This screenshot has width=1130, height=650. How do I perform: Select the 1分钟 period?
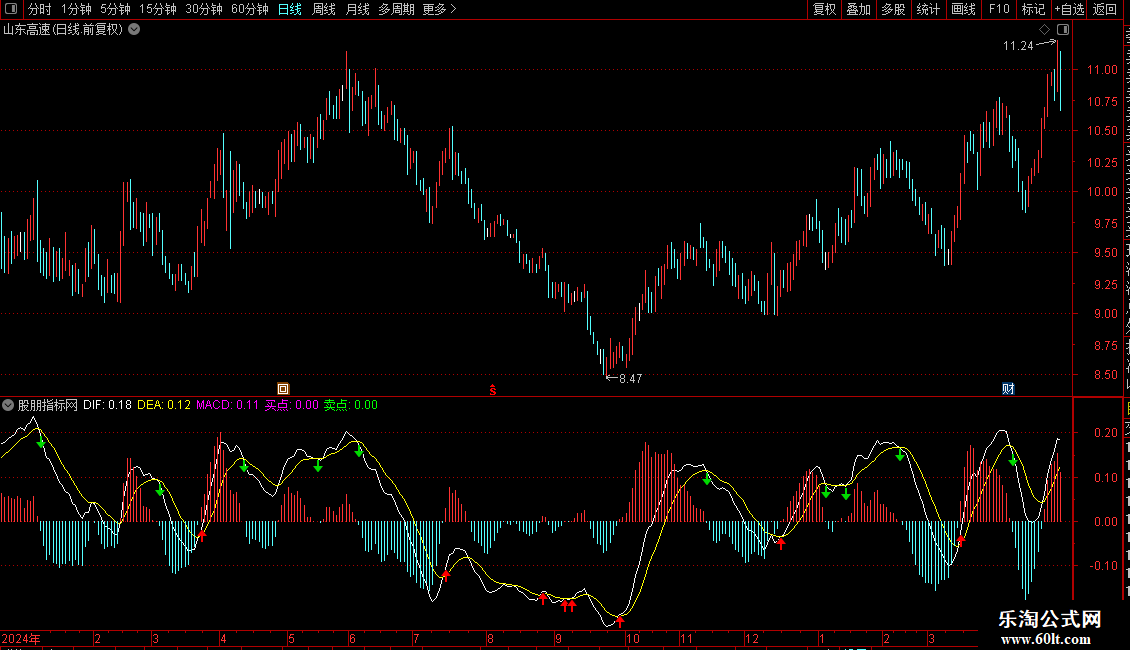76,9
